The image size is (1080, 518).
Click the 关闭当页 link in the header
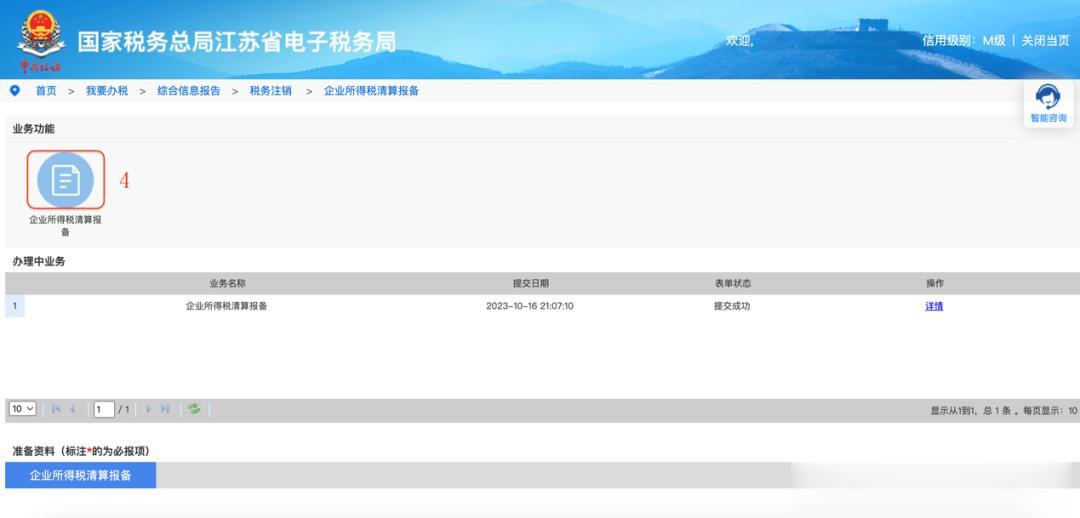1046,41
